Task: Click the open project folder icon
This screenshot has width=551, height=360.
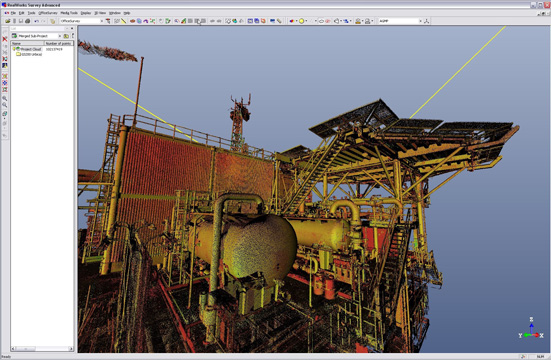Action: point(7,21)
